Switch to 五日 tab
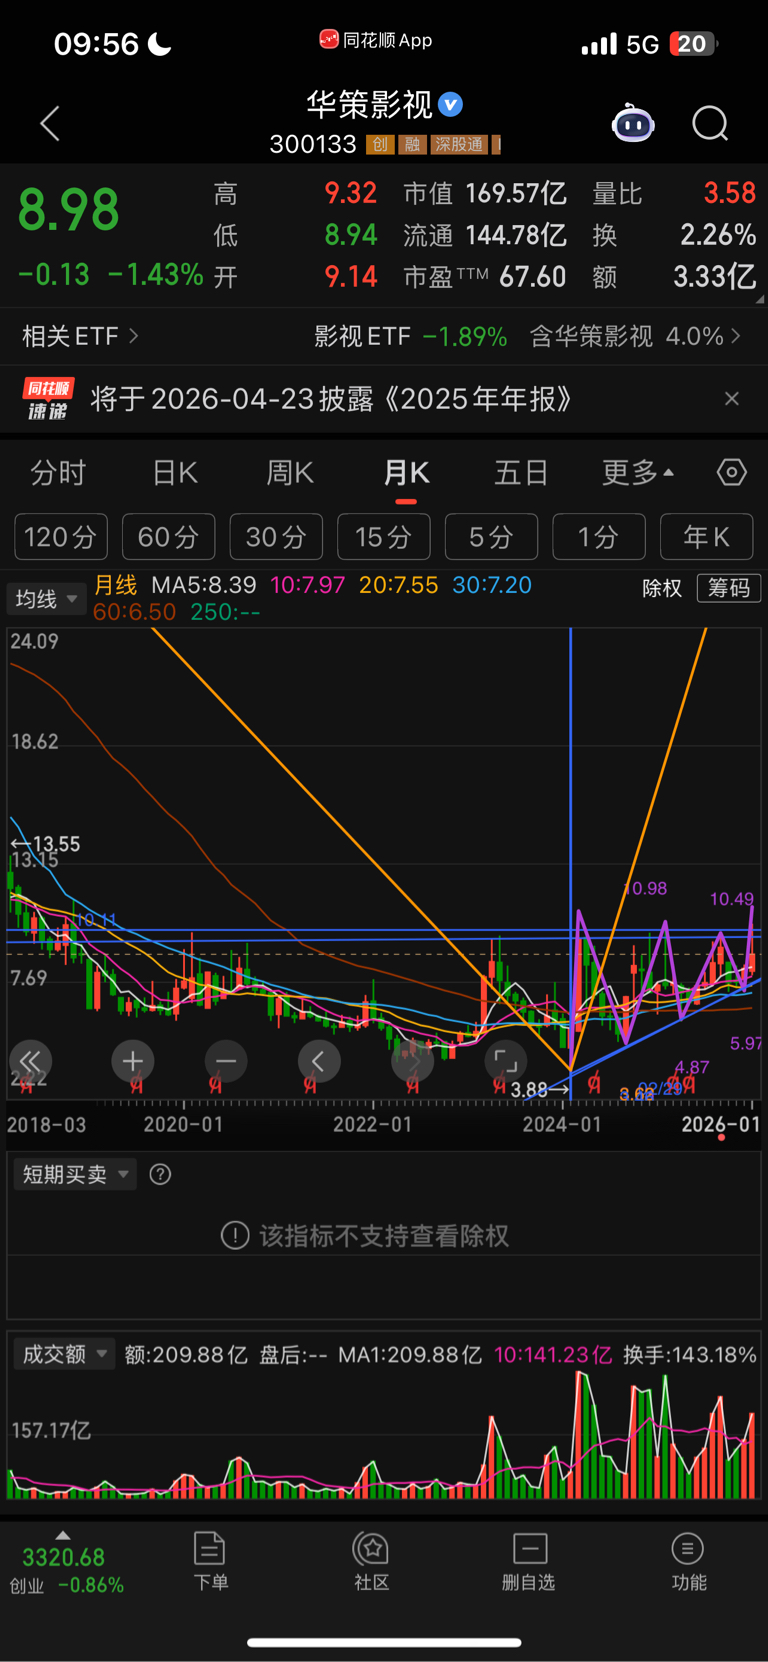The image size is (768, 1662). click(x=521, y=473)
